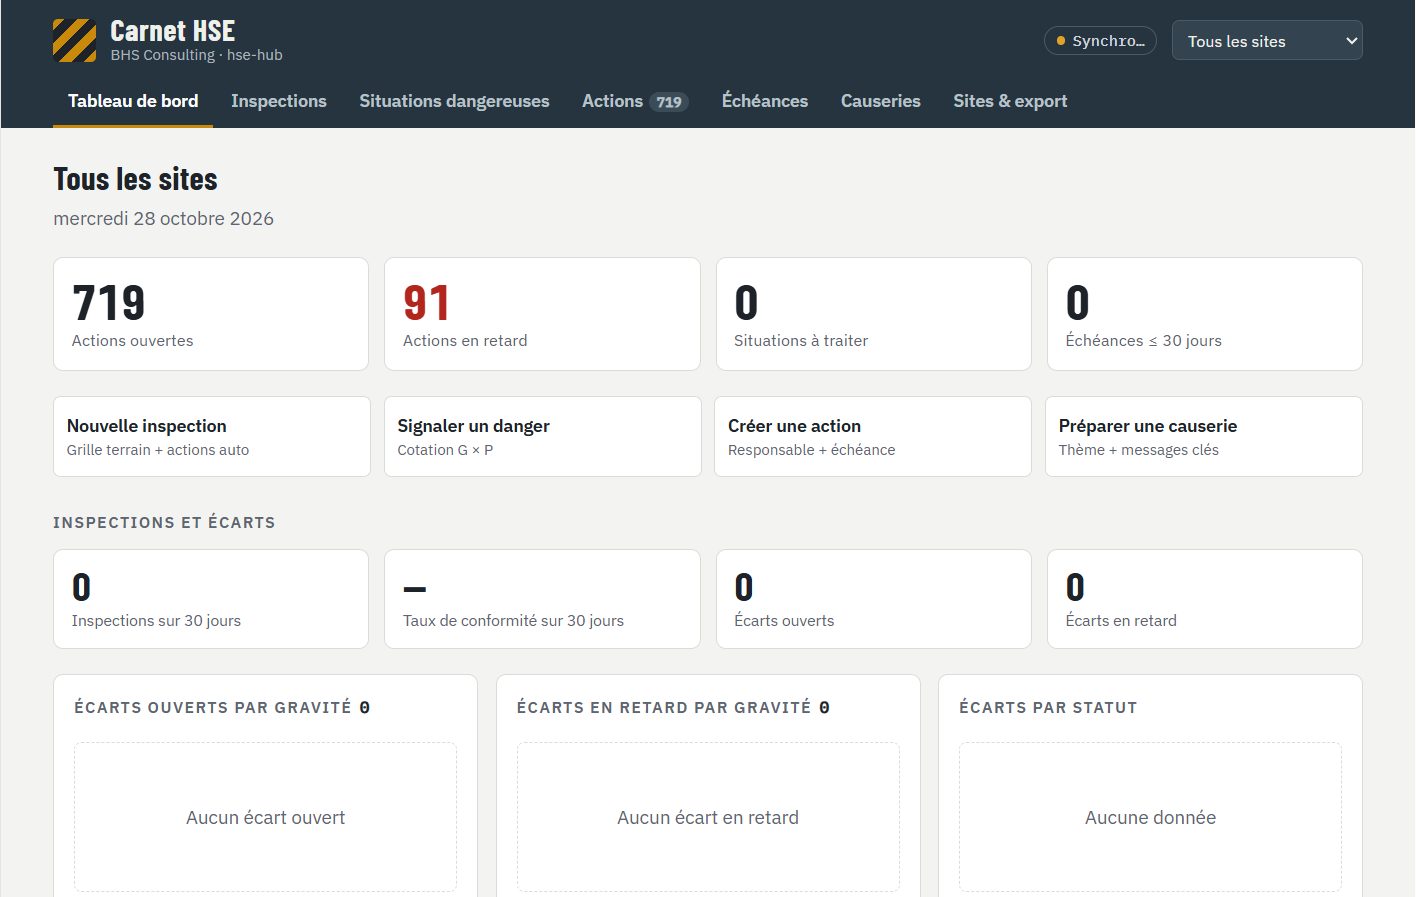
Task: Click Préparer une causerie shortcut
Action: tap(1204, 437)
